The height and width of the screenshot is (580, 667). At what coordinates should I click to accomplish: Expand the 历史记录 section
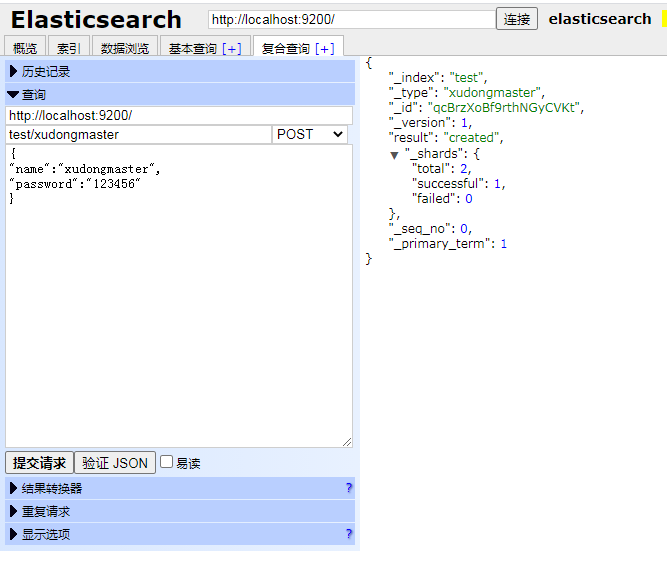point(180,71)
